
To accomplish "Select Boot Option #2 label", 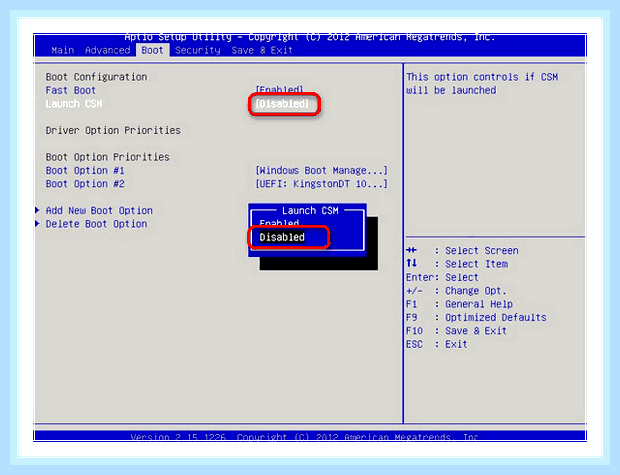I will click(85, 184).
